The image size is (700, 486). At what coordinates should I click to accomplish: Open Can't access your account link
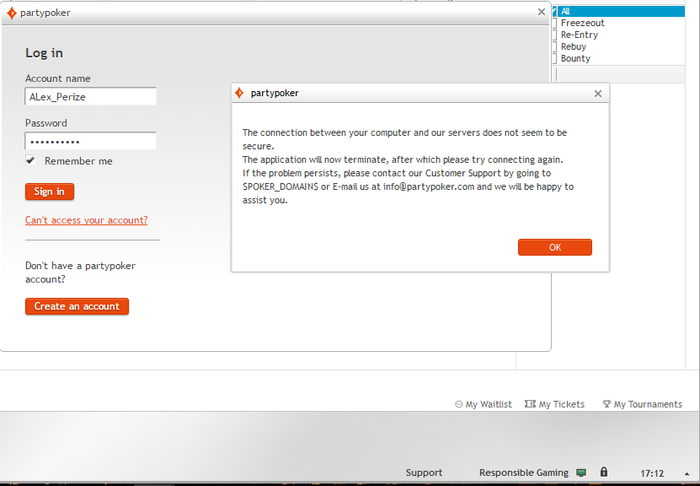(x=86, y=220)
